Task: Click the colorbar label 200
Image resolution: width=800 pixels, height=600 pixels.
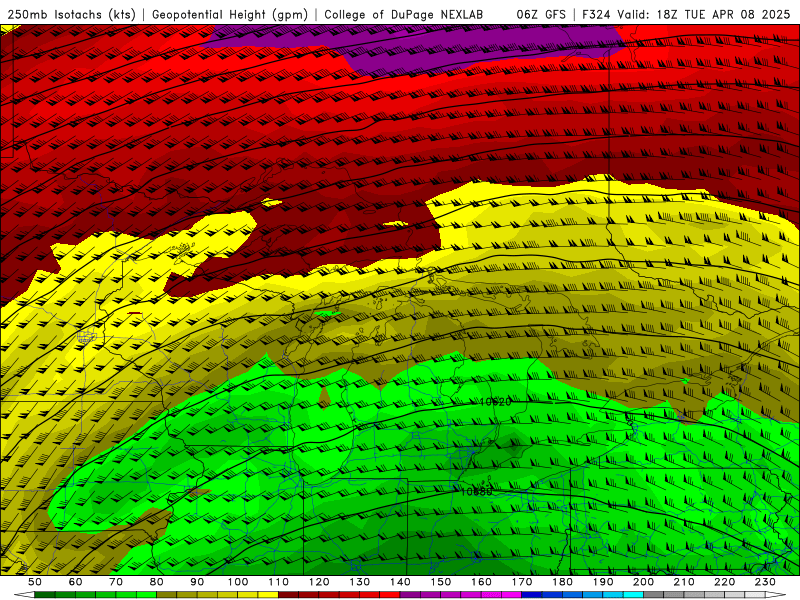Action: 643,582
